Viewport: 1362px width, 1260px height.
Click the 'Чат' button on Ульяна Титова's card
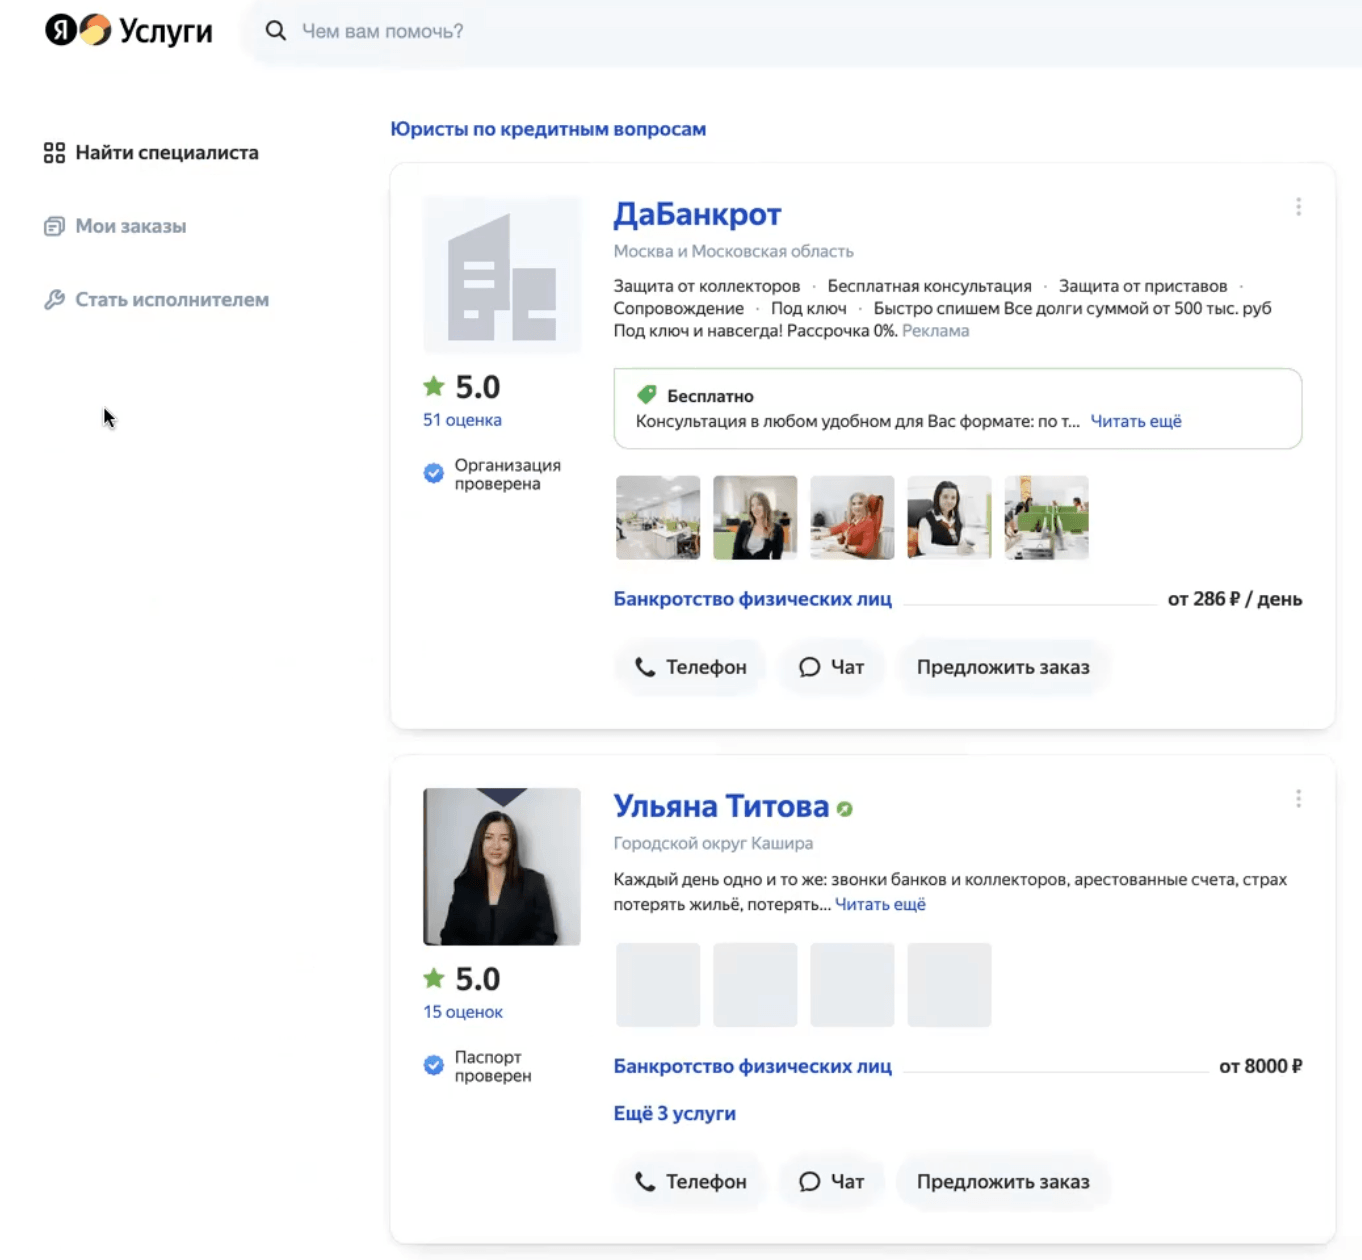coord(831,1182)
